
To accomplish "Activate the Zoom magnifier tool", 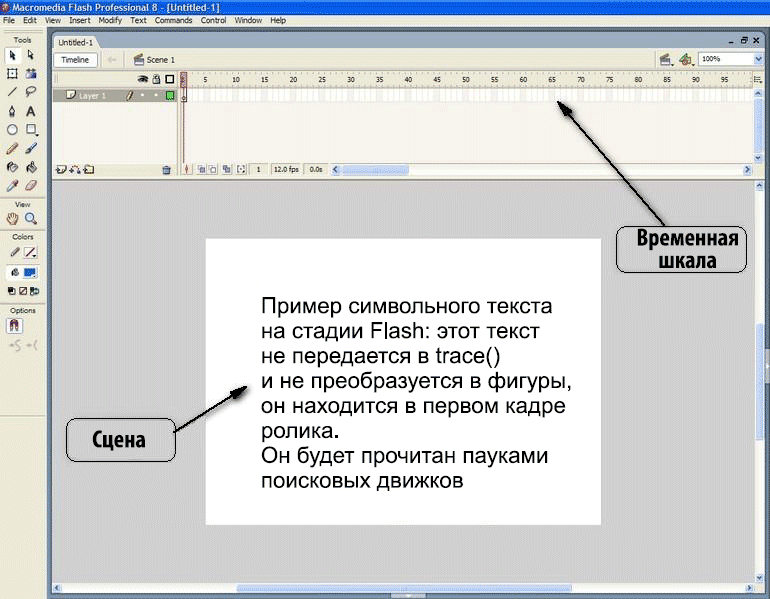I will pos(31,218).
